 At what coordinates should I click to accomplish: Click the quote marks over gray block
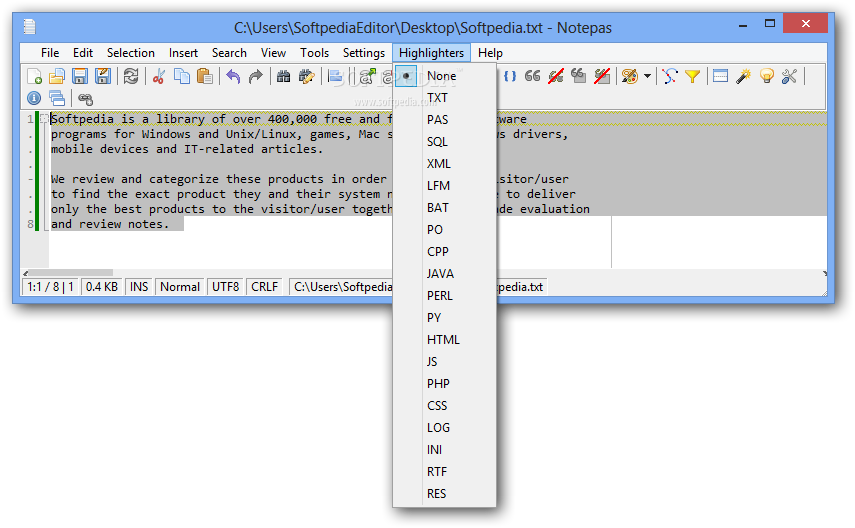(x=579, y=76)
